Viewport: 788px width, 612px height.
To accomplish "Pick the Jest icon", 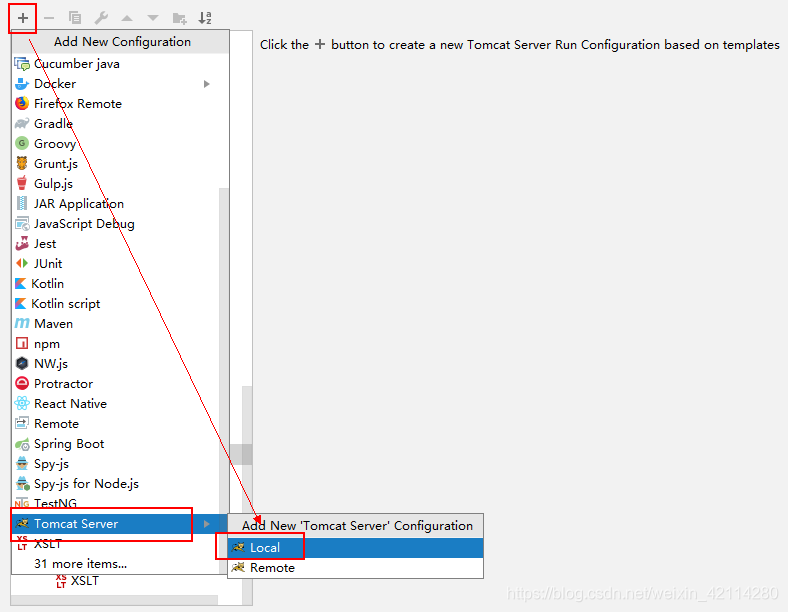I will (22, 244).
